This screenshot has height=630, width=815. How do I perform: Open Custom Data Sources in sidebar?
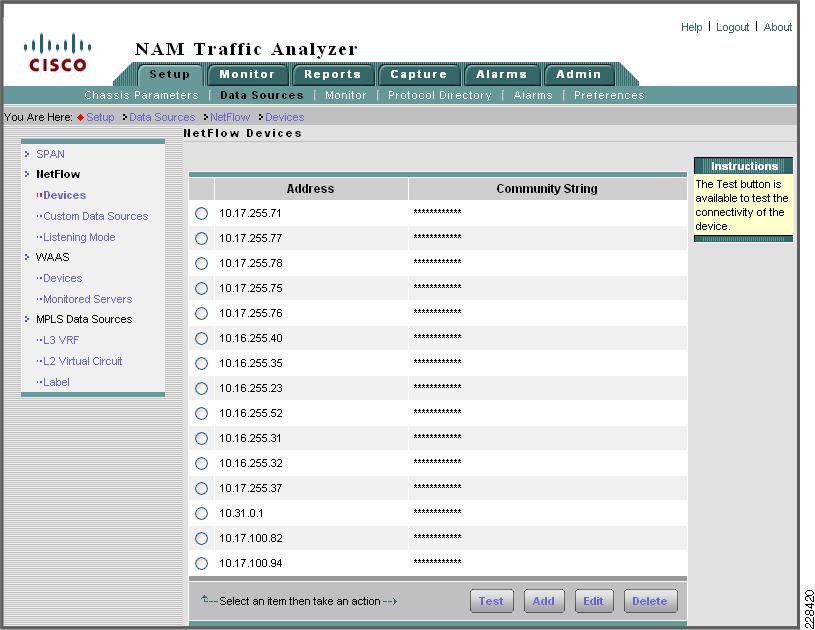pos(96,216)
